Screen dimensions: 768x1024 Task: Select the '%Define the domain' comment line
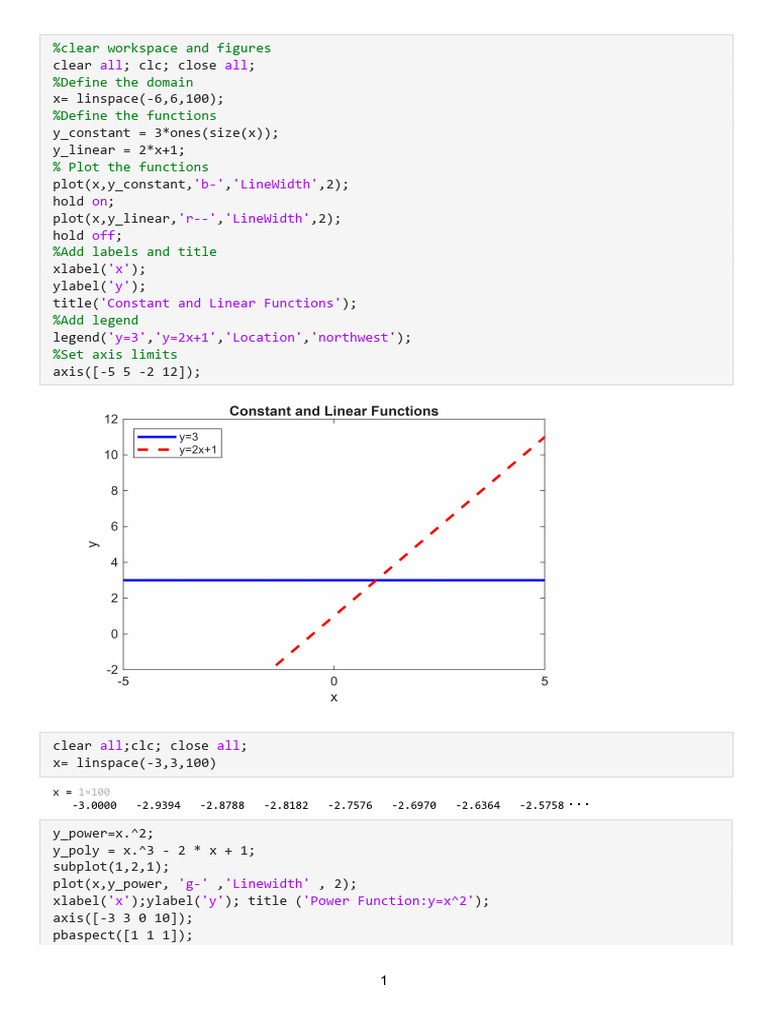click(123, 82)
